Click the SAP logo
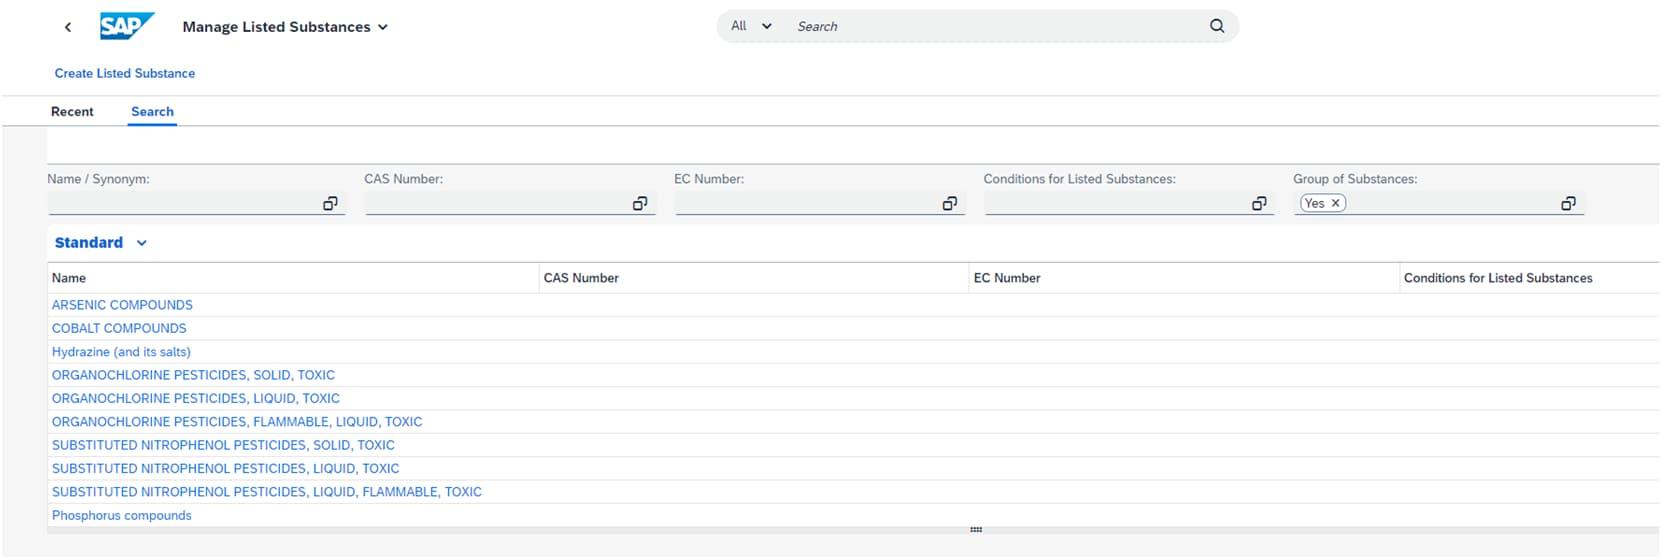The height and width of the screenshot is (558, 1661). tap(127, 26)
